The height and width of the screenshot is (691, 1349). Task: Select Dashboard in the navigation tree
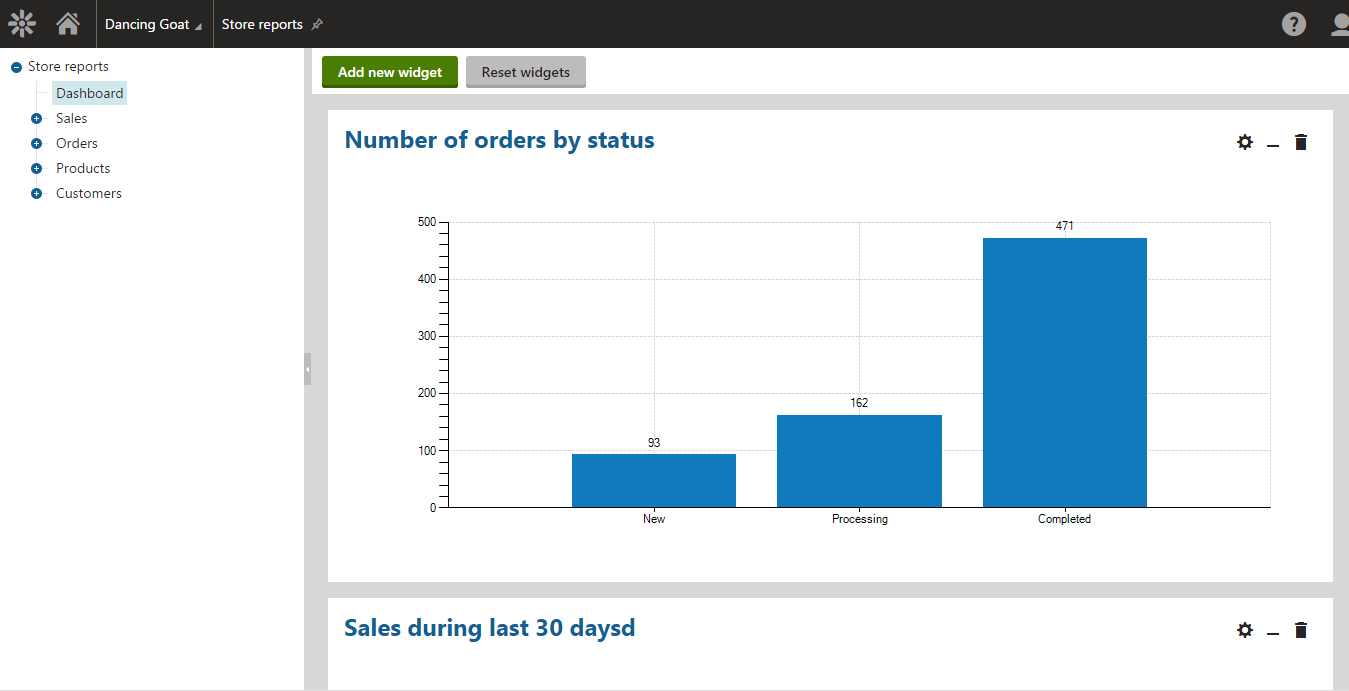tap(89, 92)
